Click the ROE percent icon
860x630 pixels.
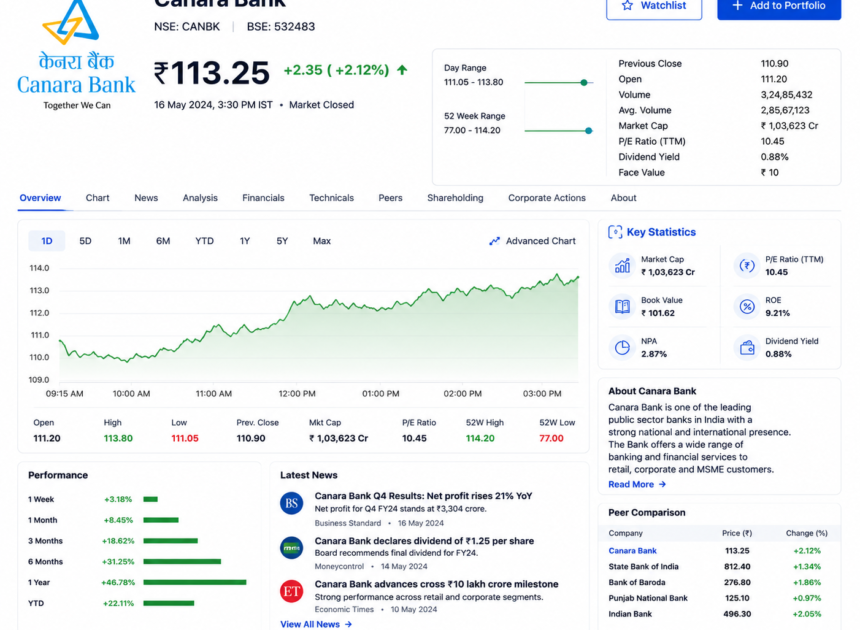tap(746, 307)
